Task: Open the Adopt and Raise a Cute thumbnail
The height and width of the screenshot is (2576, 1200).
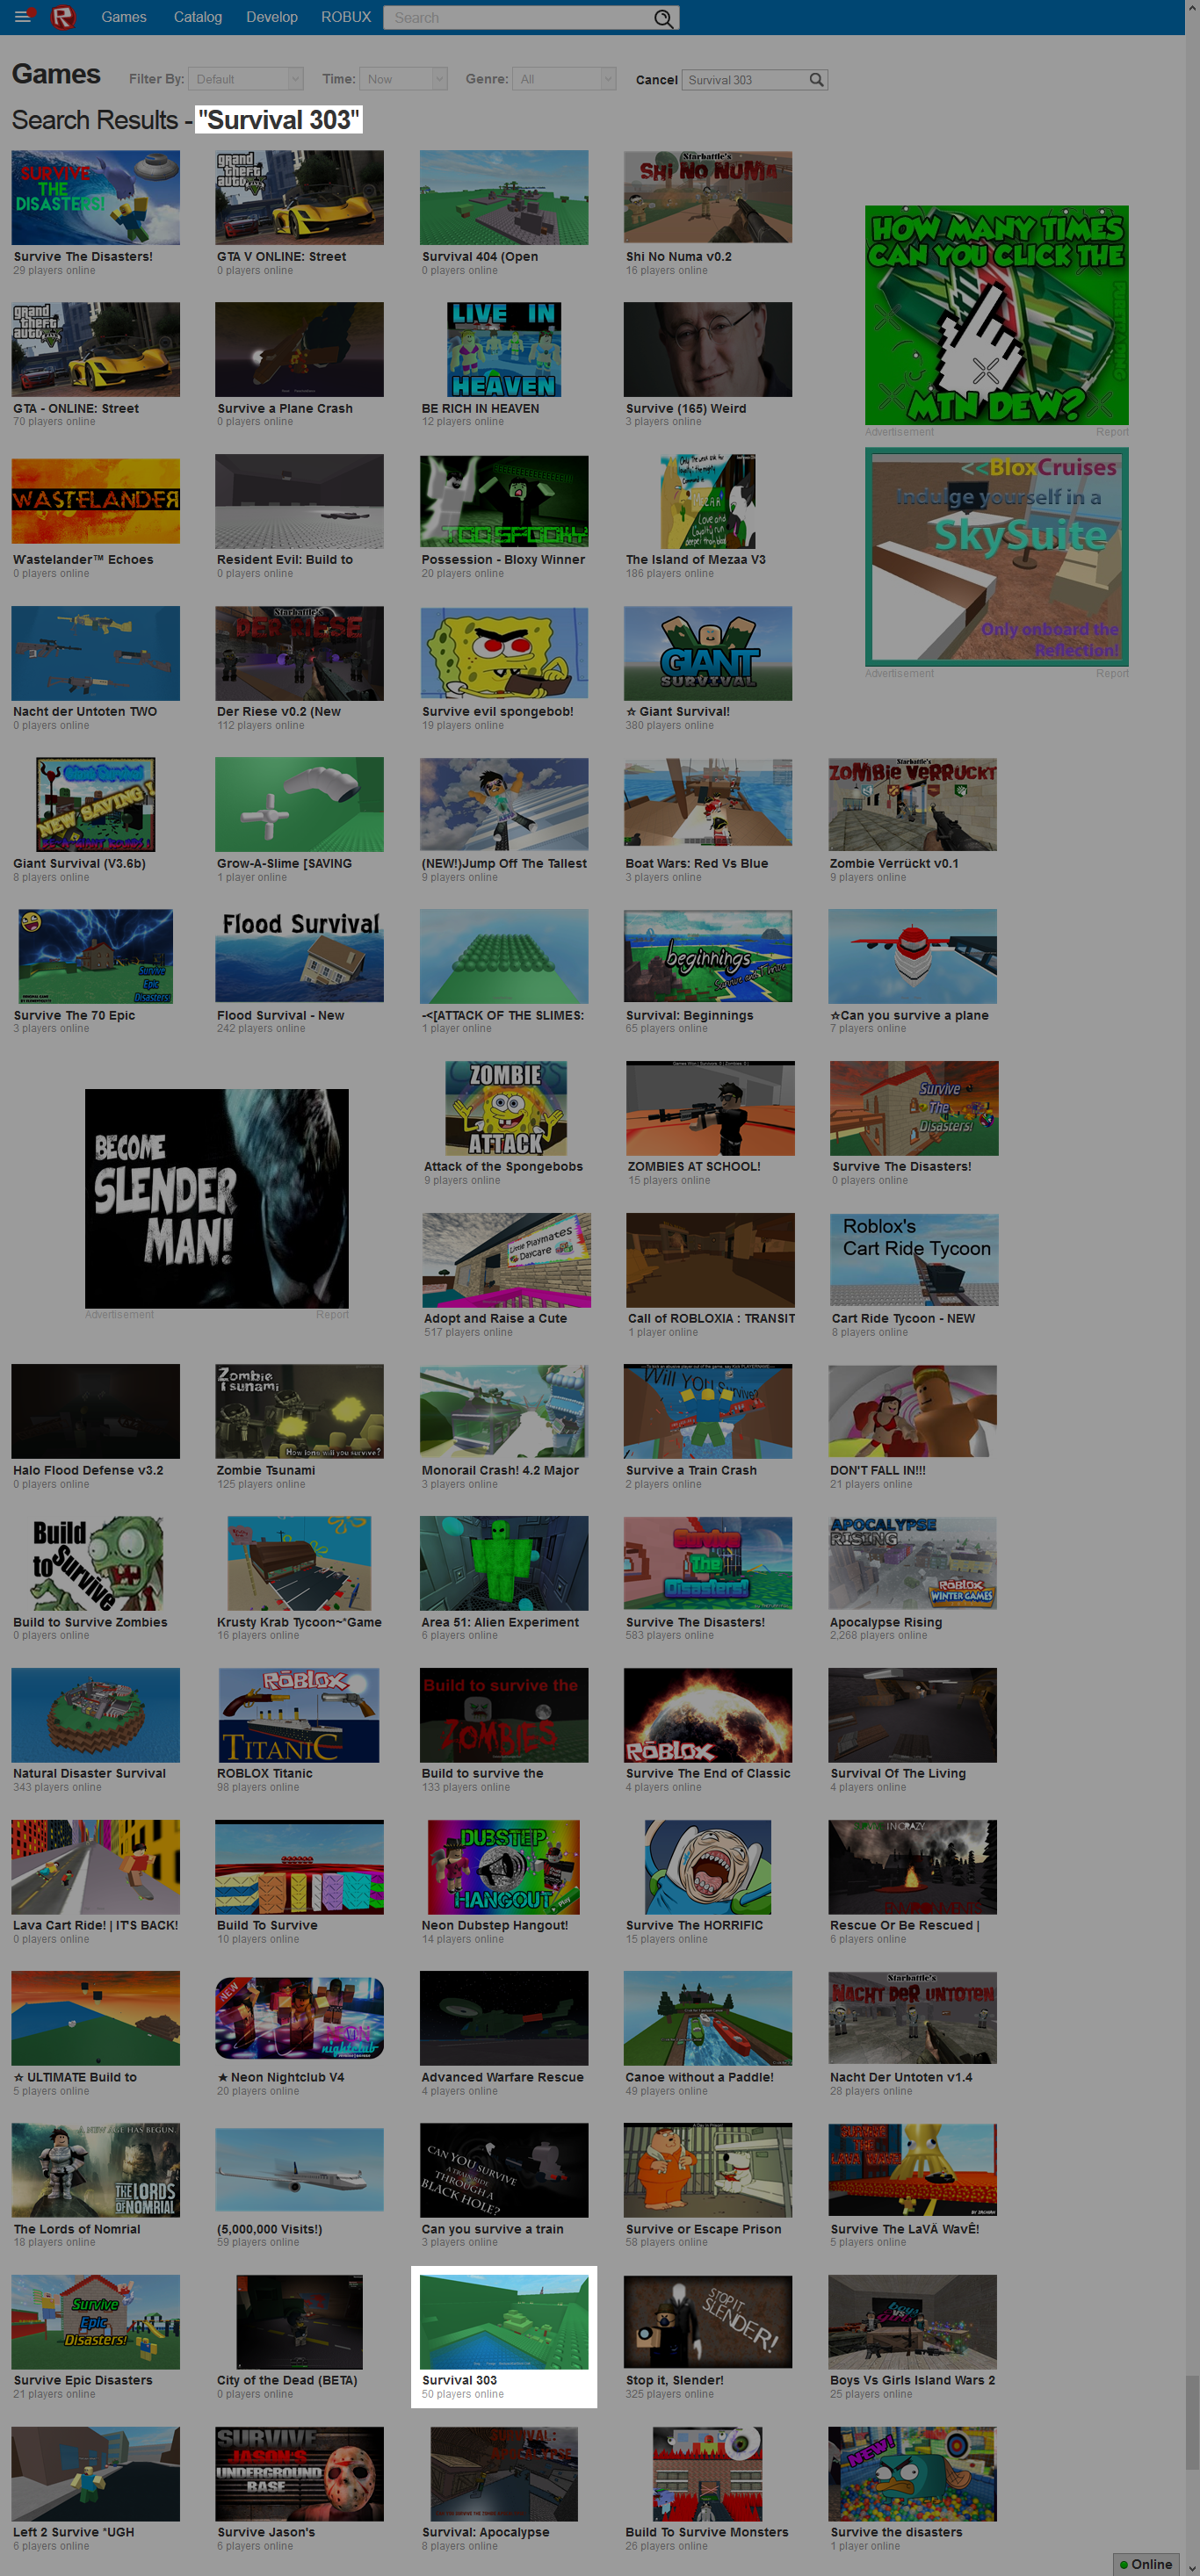Action: point(506,1260)
